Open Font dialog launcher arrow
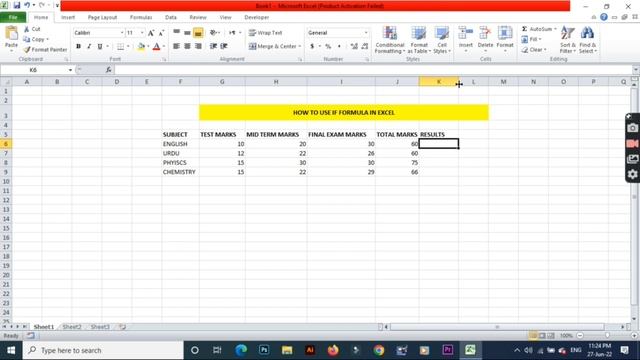The width and height of the screenshot is (640, 360). [164, 60]
